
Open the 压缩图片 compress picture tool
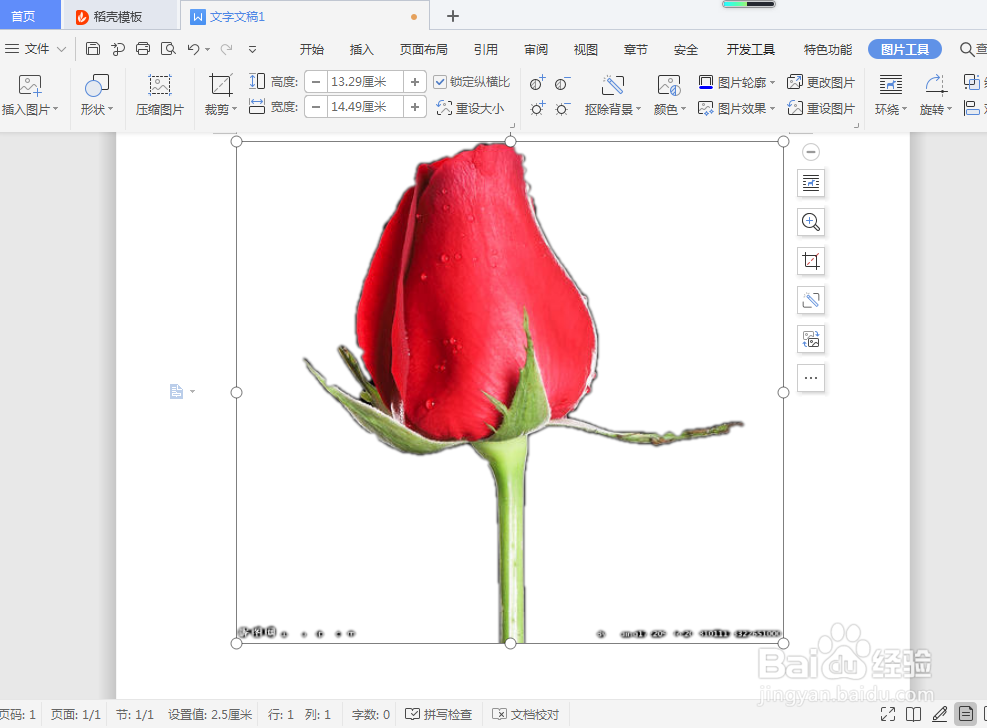(x=158, y=95)
